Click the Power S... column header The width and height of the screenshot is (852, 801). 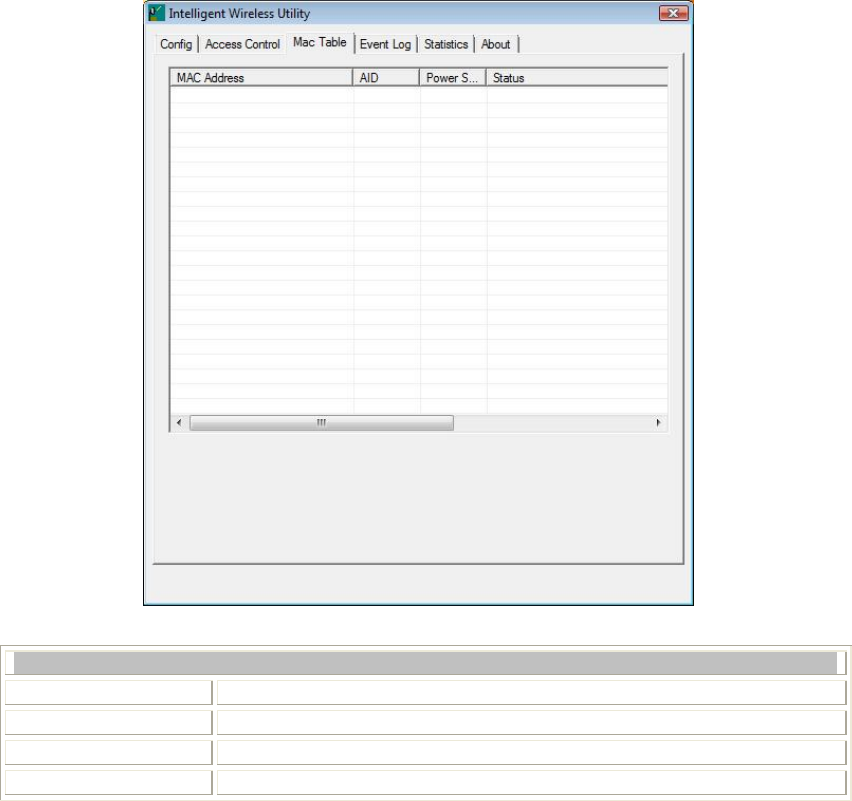(452, 78)
